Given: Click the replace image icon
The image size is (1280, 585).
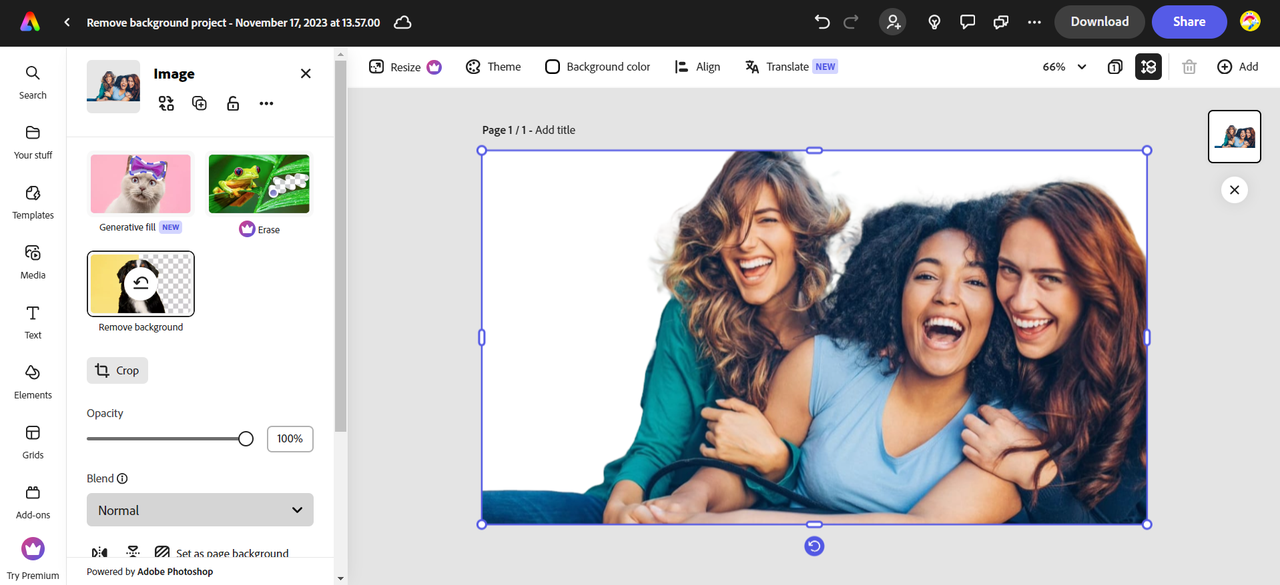Looking at the screenshot, I should click(x=166, y=103).
